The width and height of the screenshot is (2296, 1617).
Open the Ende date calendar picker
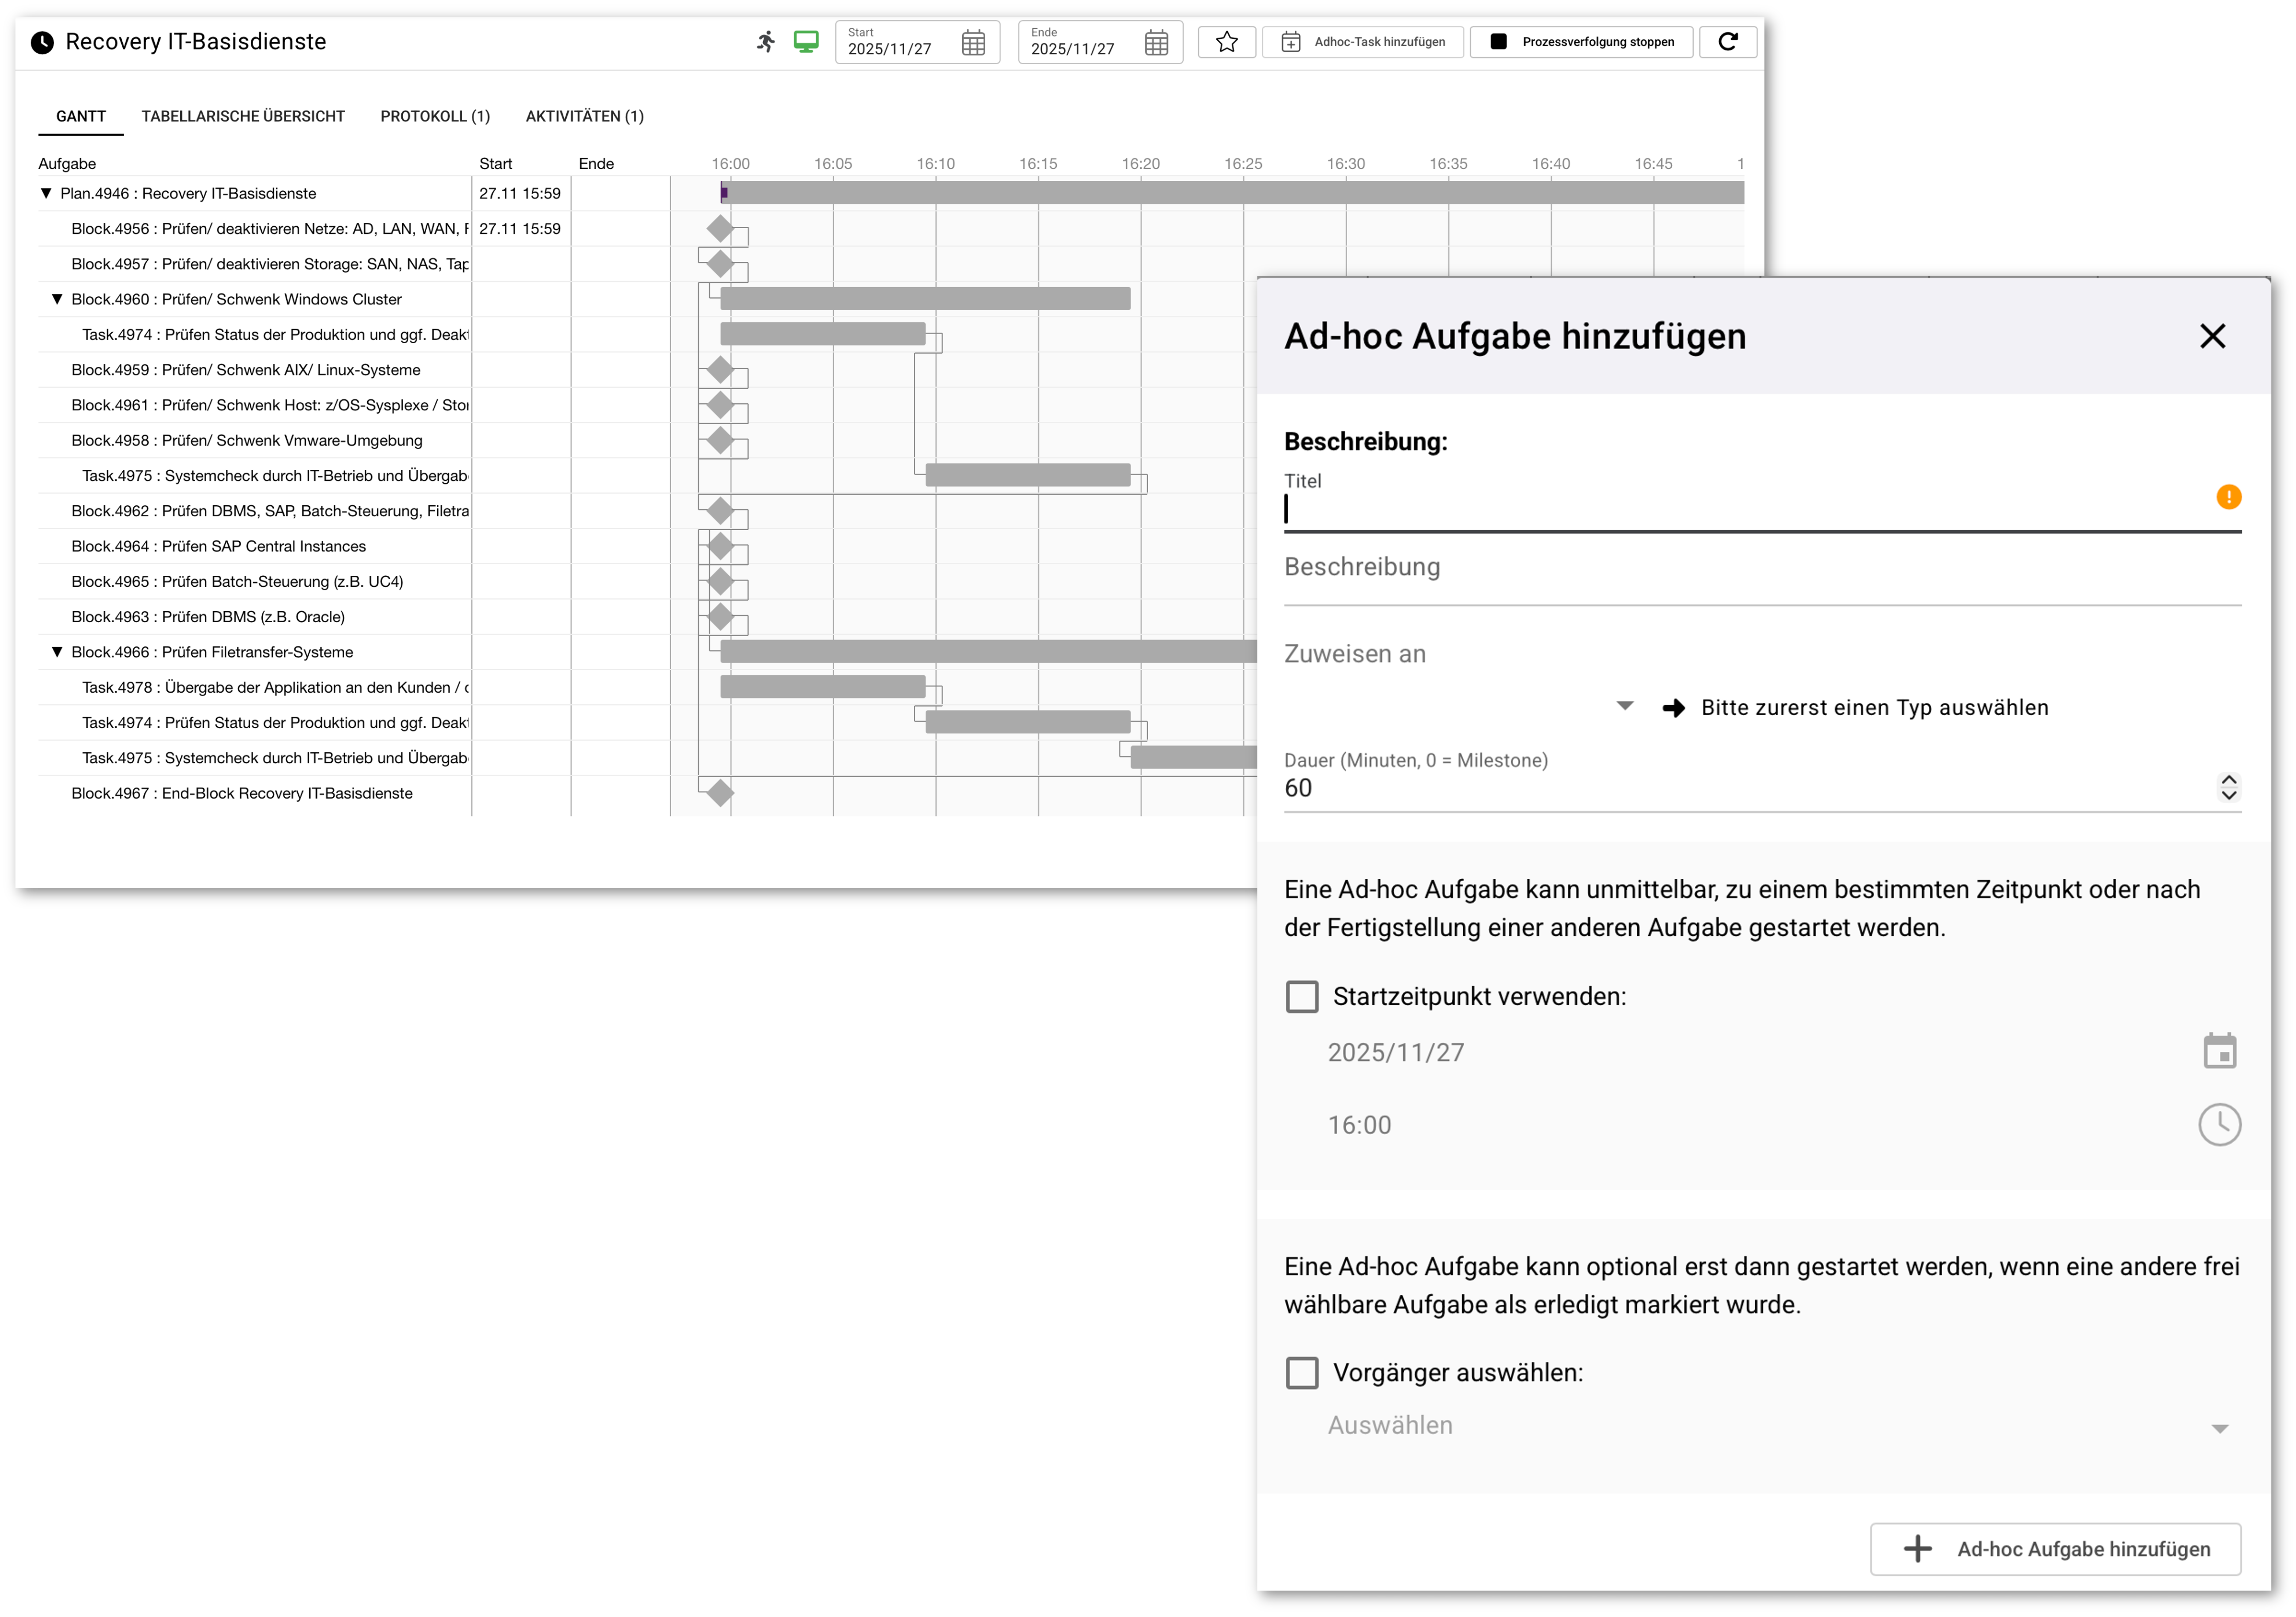tap(1156, 43)
